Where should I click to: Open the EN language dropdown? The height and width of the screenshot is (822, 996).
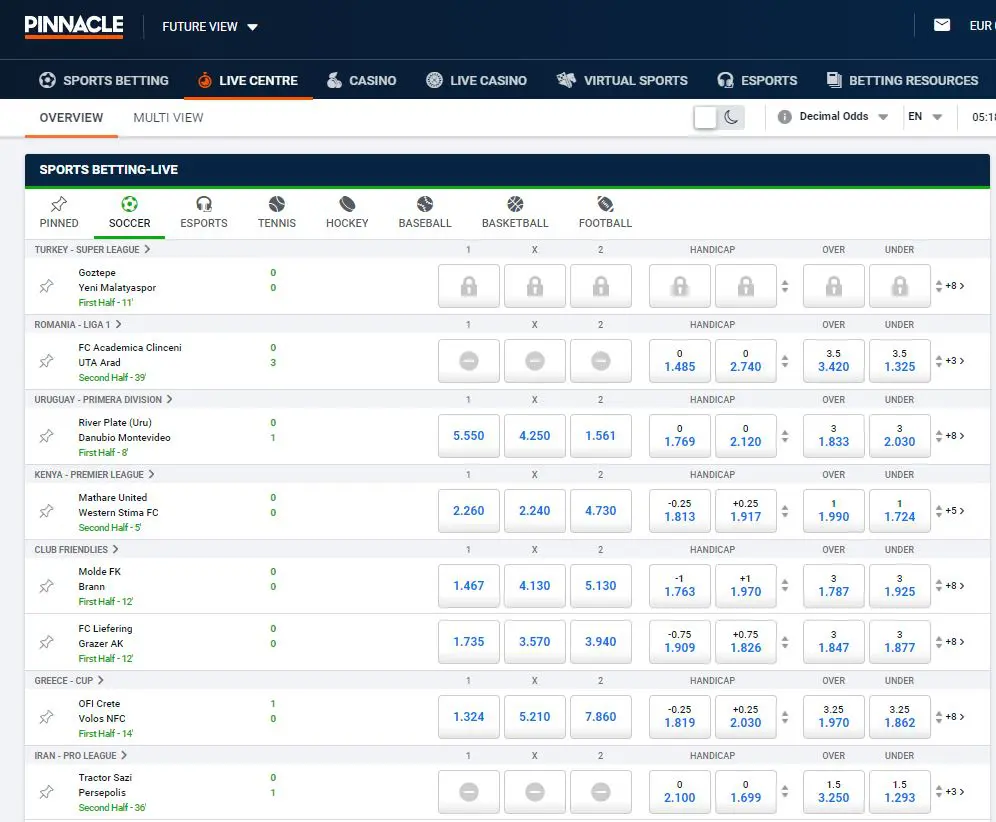[x=925, y=117]
